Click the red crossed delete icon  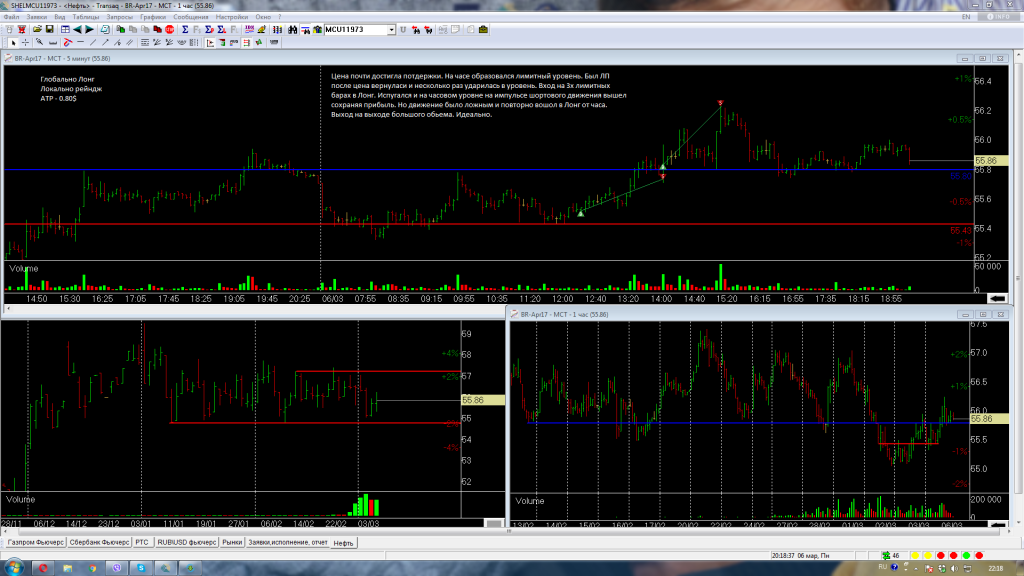[x=22, y=29]
